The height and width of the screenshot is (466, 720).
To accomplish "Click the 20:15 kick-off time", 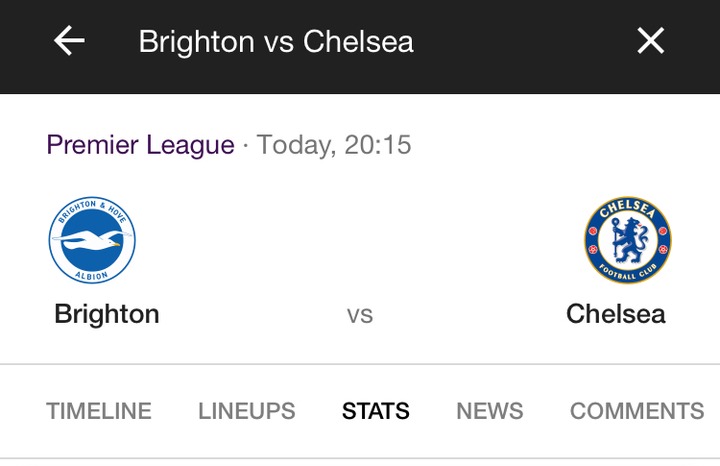I will coord(378,145).
